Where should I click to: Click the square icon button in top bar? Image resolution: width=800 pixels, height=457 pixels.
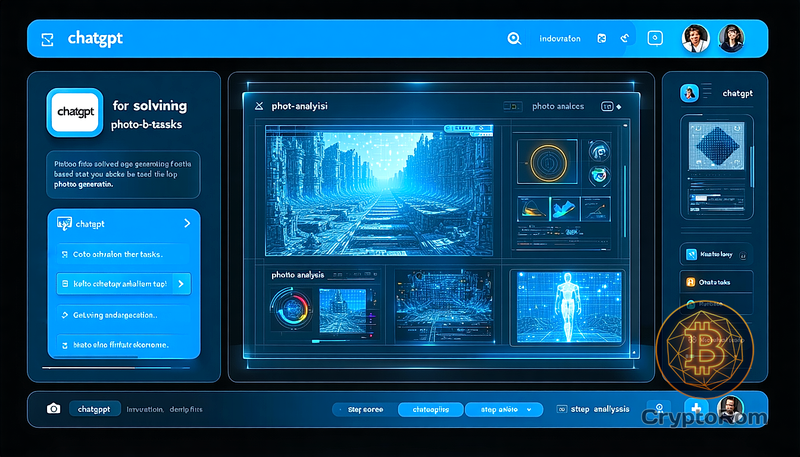coord(655,39)
